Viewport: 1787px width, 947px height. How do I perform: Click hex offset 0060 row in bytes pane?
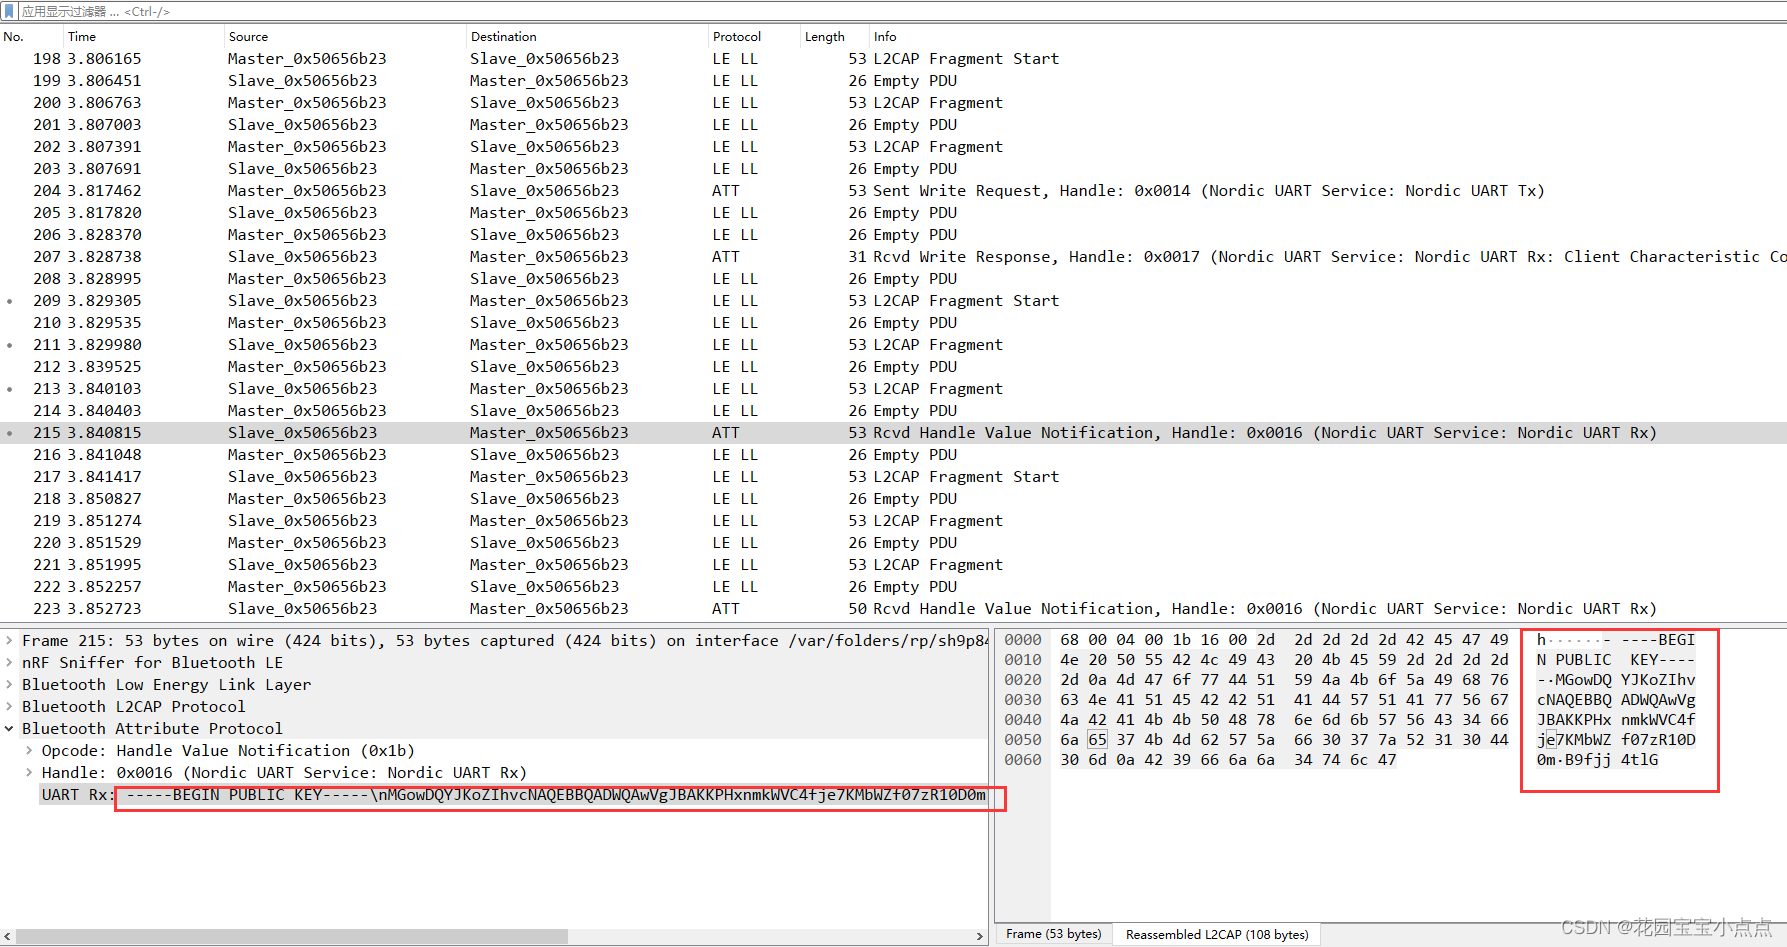pyautogui.click(x=1023, y=760)
